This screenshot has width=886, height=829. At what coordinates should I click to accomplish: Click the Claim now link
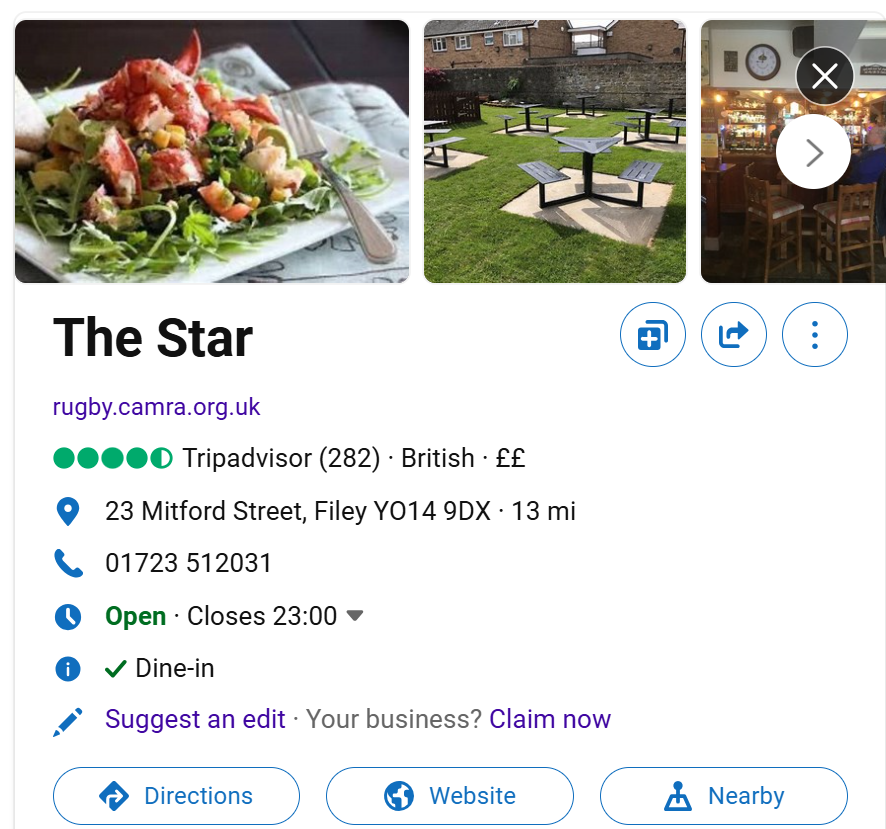[550, 720]
